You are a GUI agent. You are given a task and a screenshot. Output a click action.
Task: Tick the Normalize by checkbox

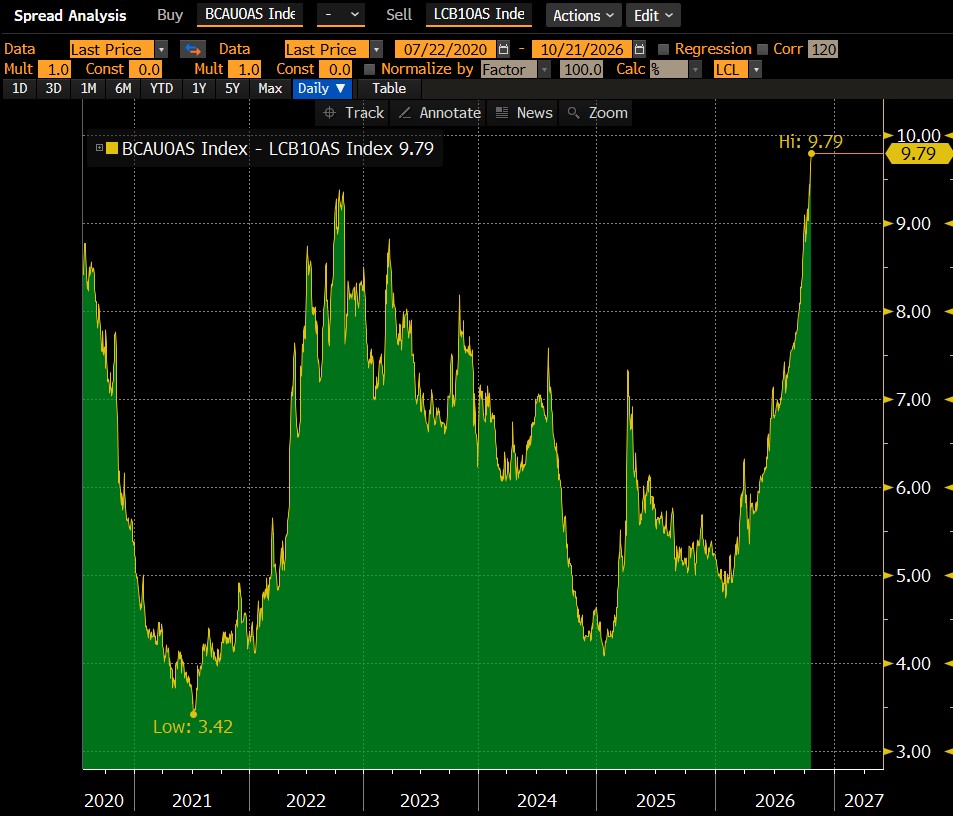[369, 69]
